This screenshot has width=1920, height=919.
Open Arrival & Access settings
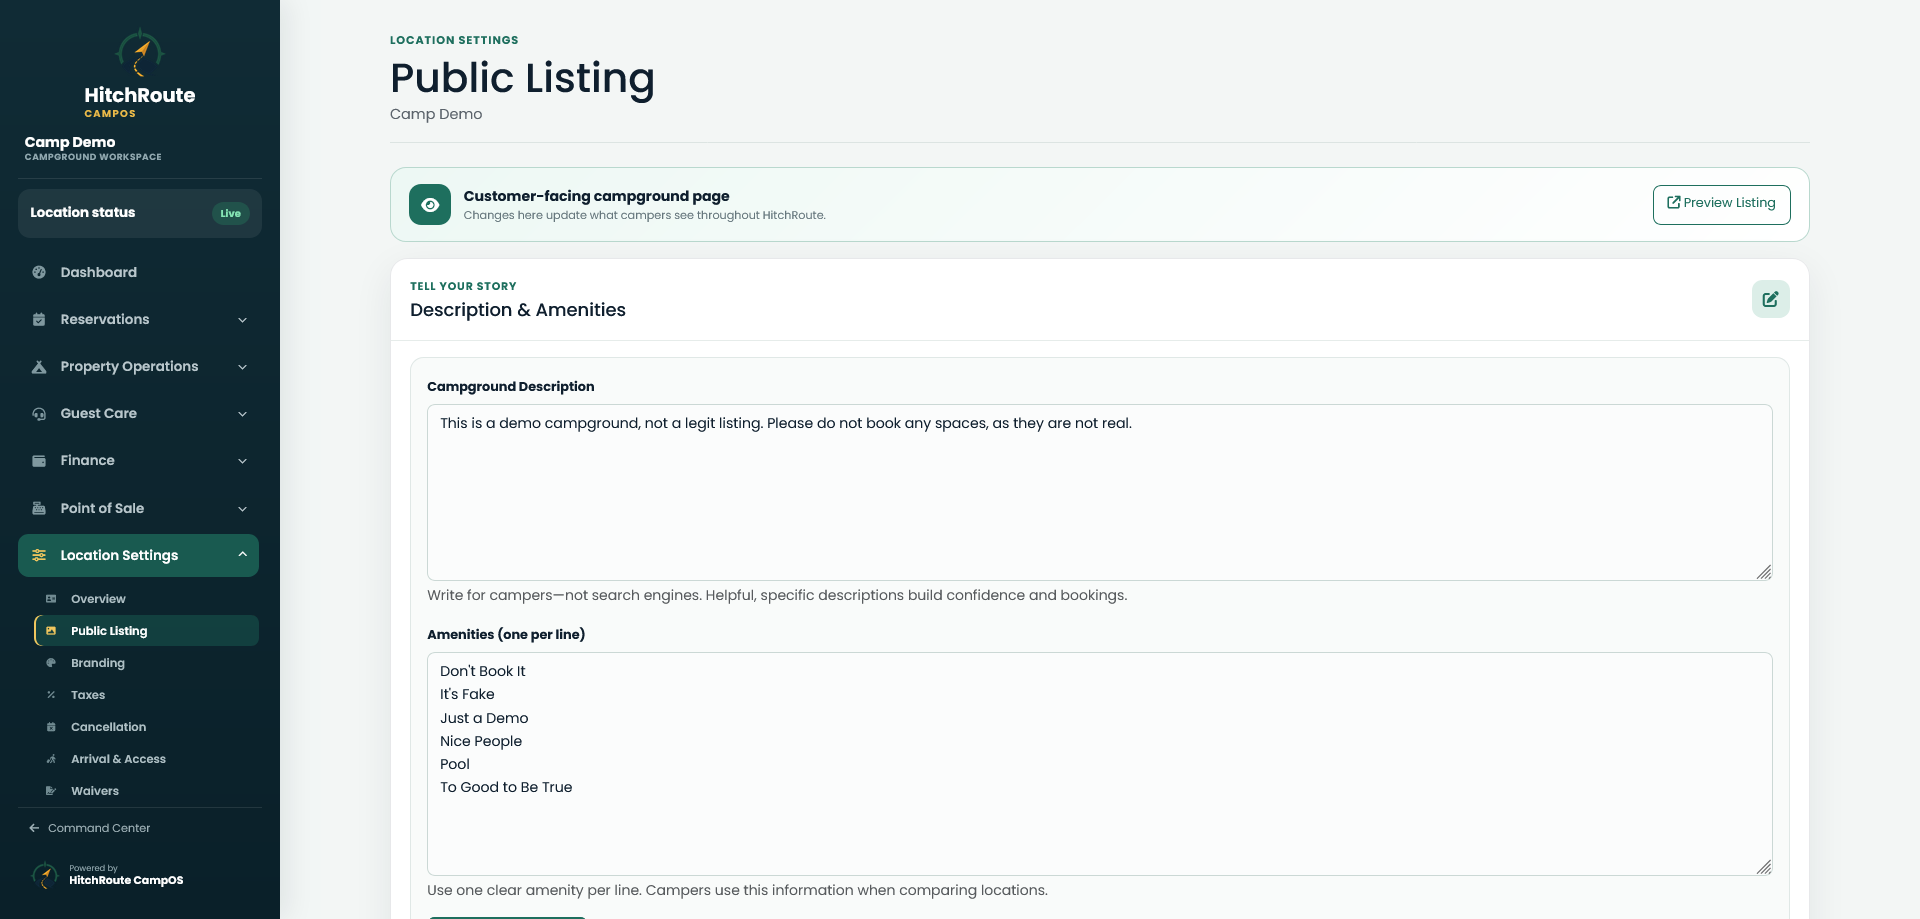(x=147, y=759)
